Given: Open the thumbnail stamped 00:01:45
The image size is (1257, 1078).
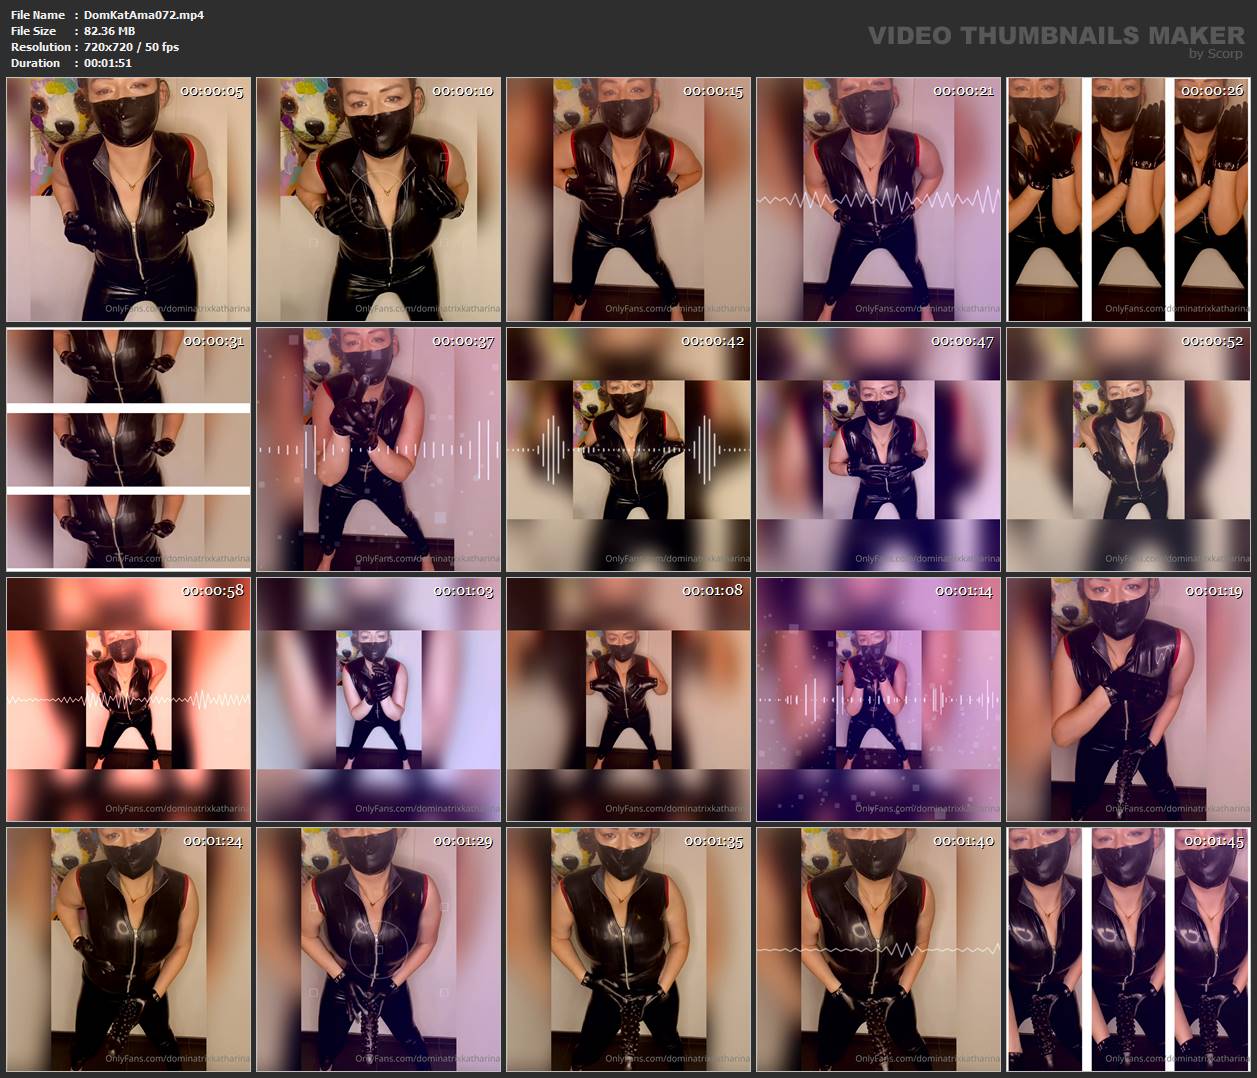Looking at the screenshot, I should coord(1128,950).
